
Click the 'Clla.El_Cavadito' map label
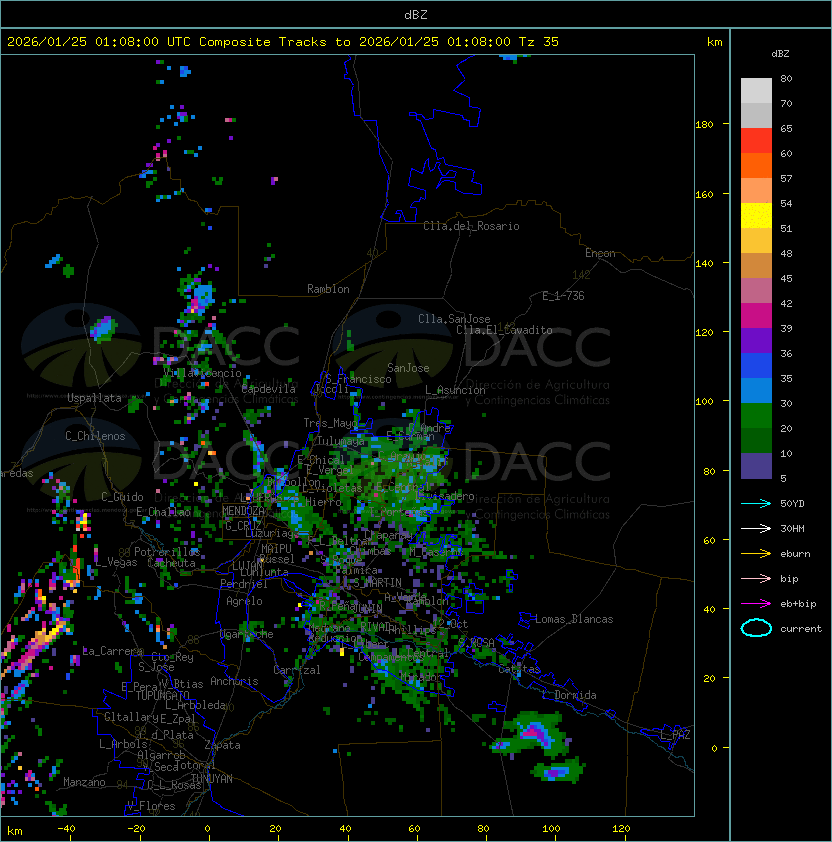(504, 330)
